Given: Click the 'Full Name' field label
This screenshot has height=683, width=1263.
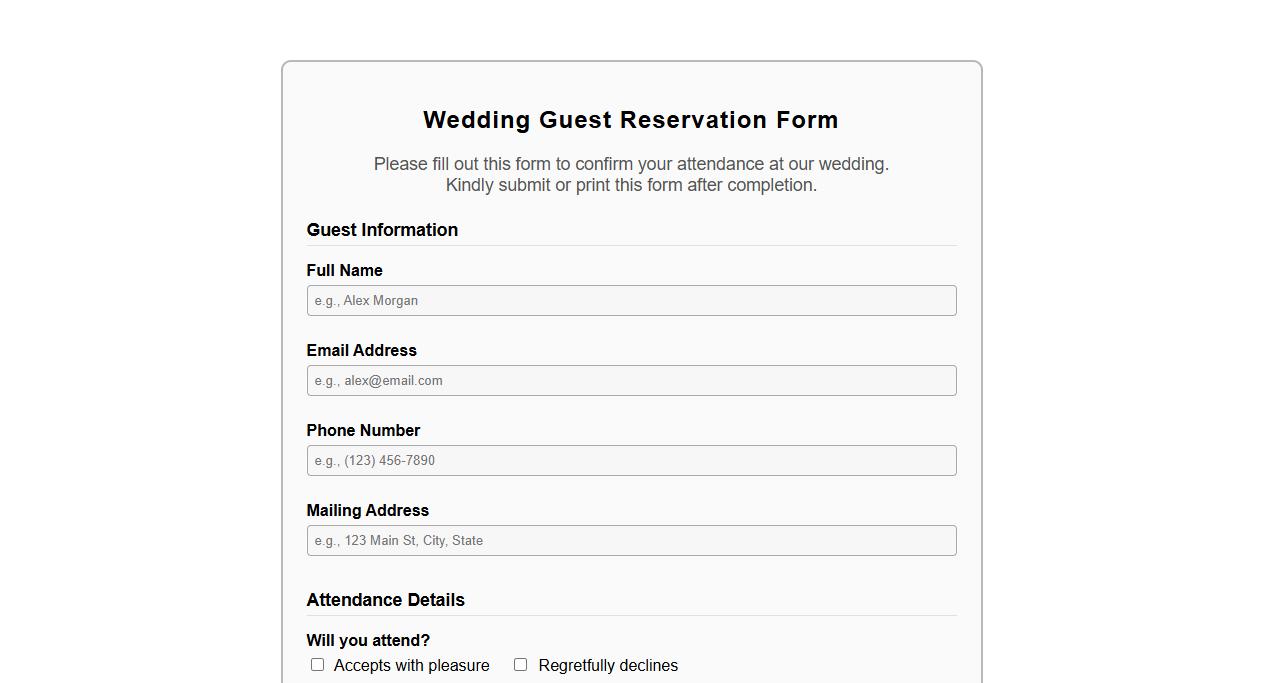Looking at the screenshot, I should point(344,270).
